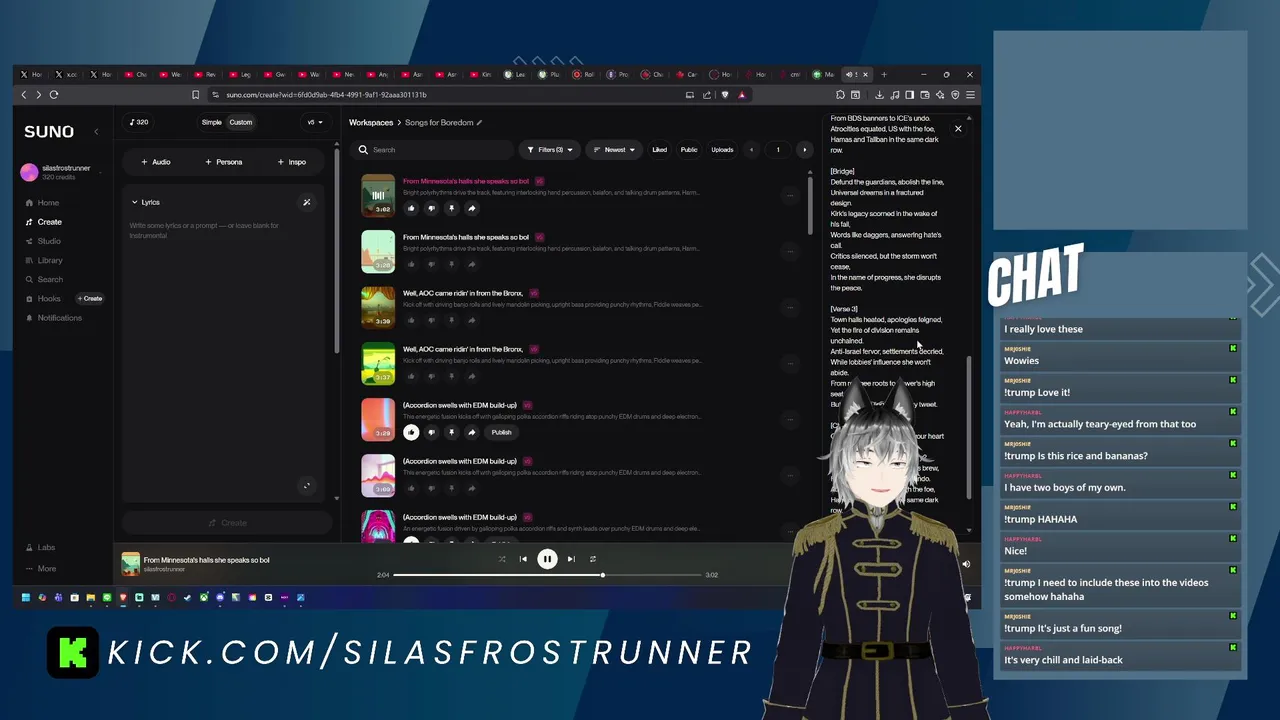
Task: Toggle the Liked filter chip
Action: [659, 150]
